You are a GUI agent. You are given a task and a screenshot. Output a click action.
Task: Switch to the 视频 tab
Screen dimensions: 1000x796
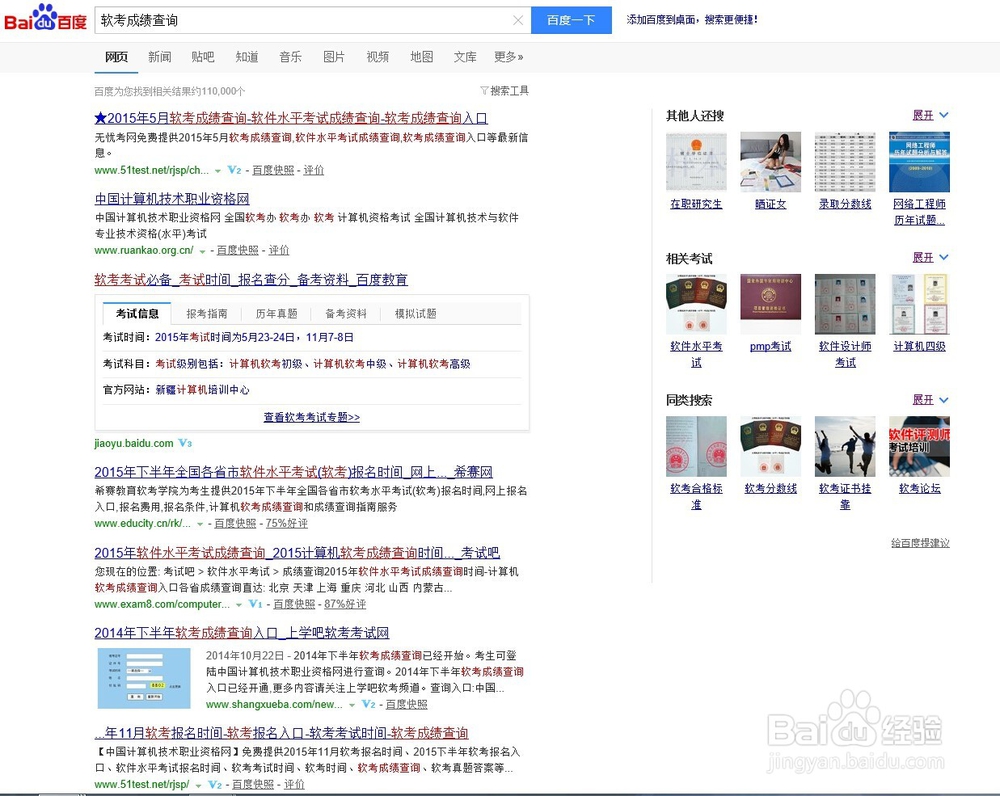[378, 57]
